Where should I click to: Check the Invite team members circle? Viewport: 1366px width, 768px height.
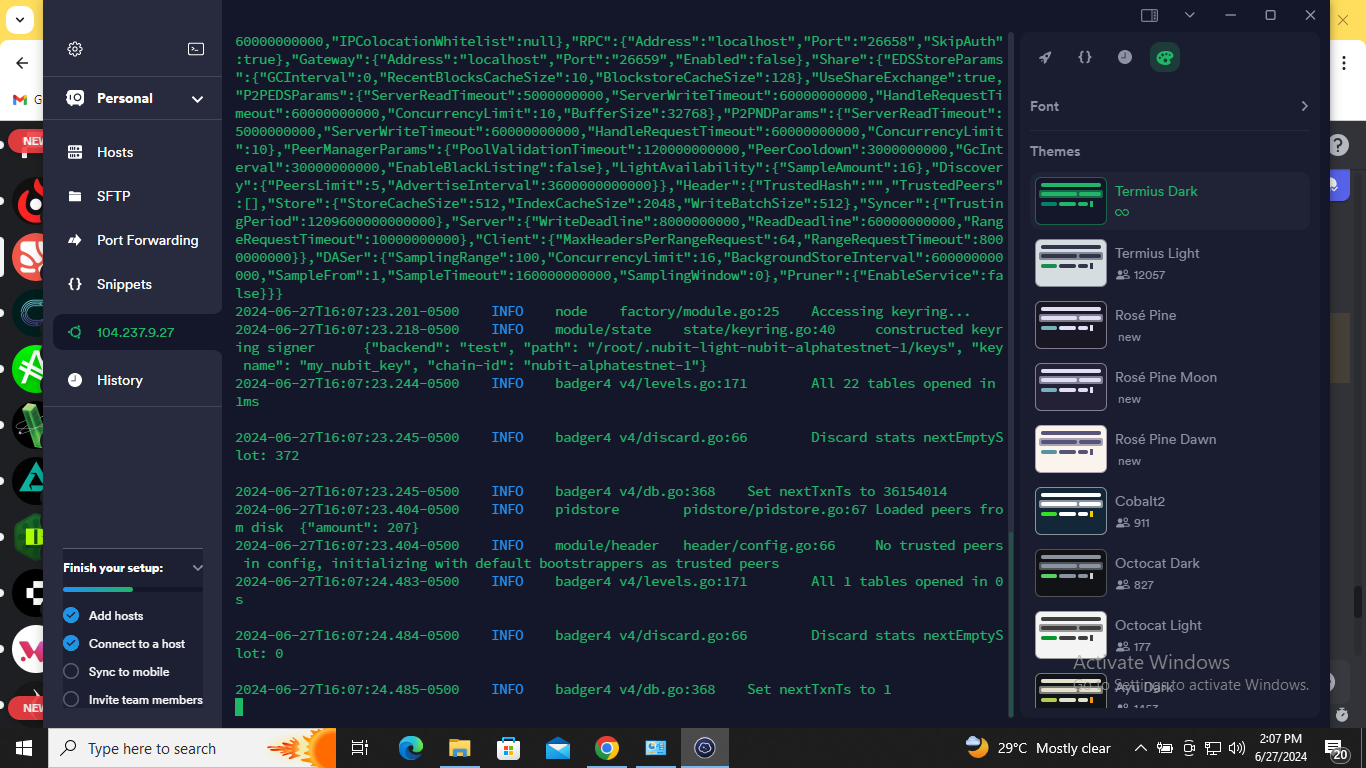click(71, 700)
